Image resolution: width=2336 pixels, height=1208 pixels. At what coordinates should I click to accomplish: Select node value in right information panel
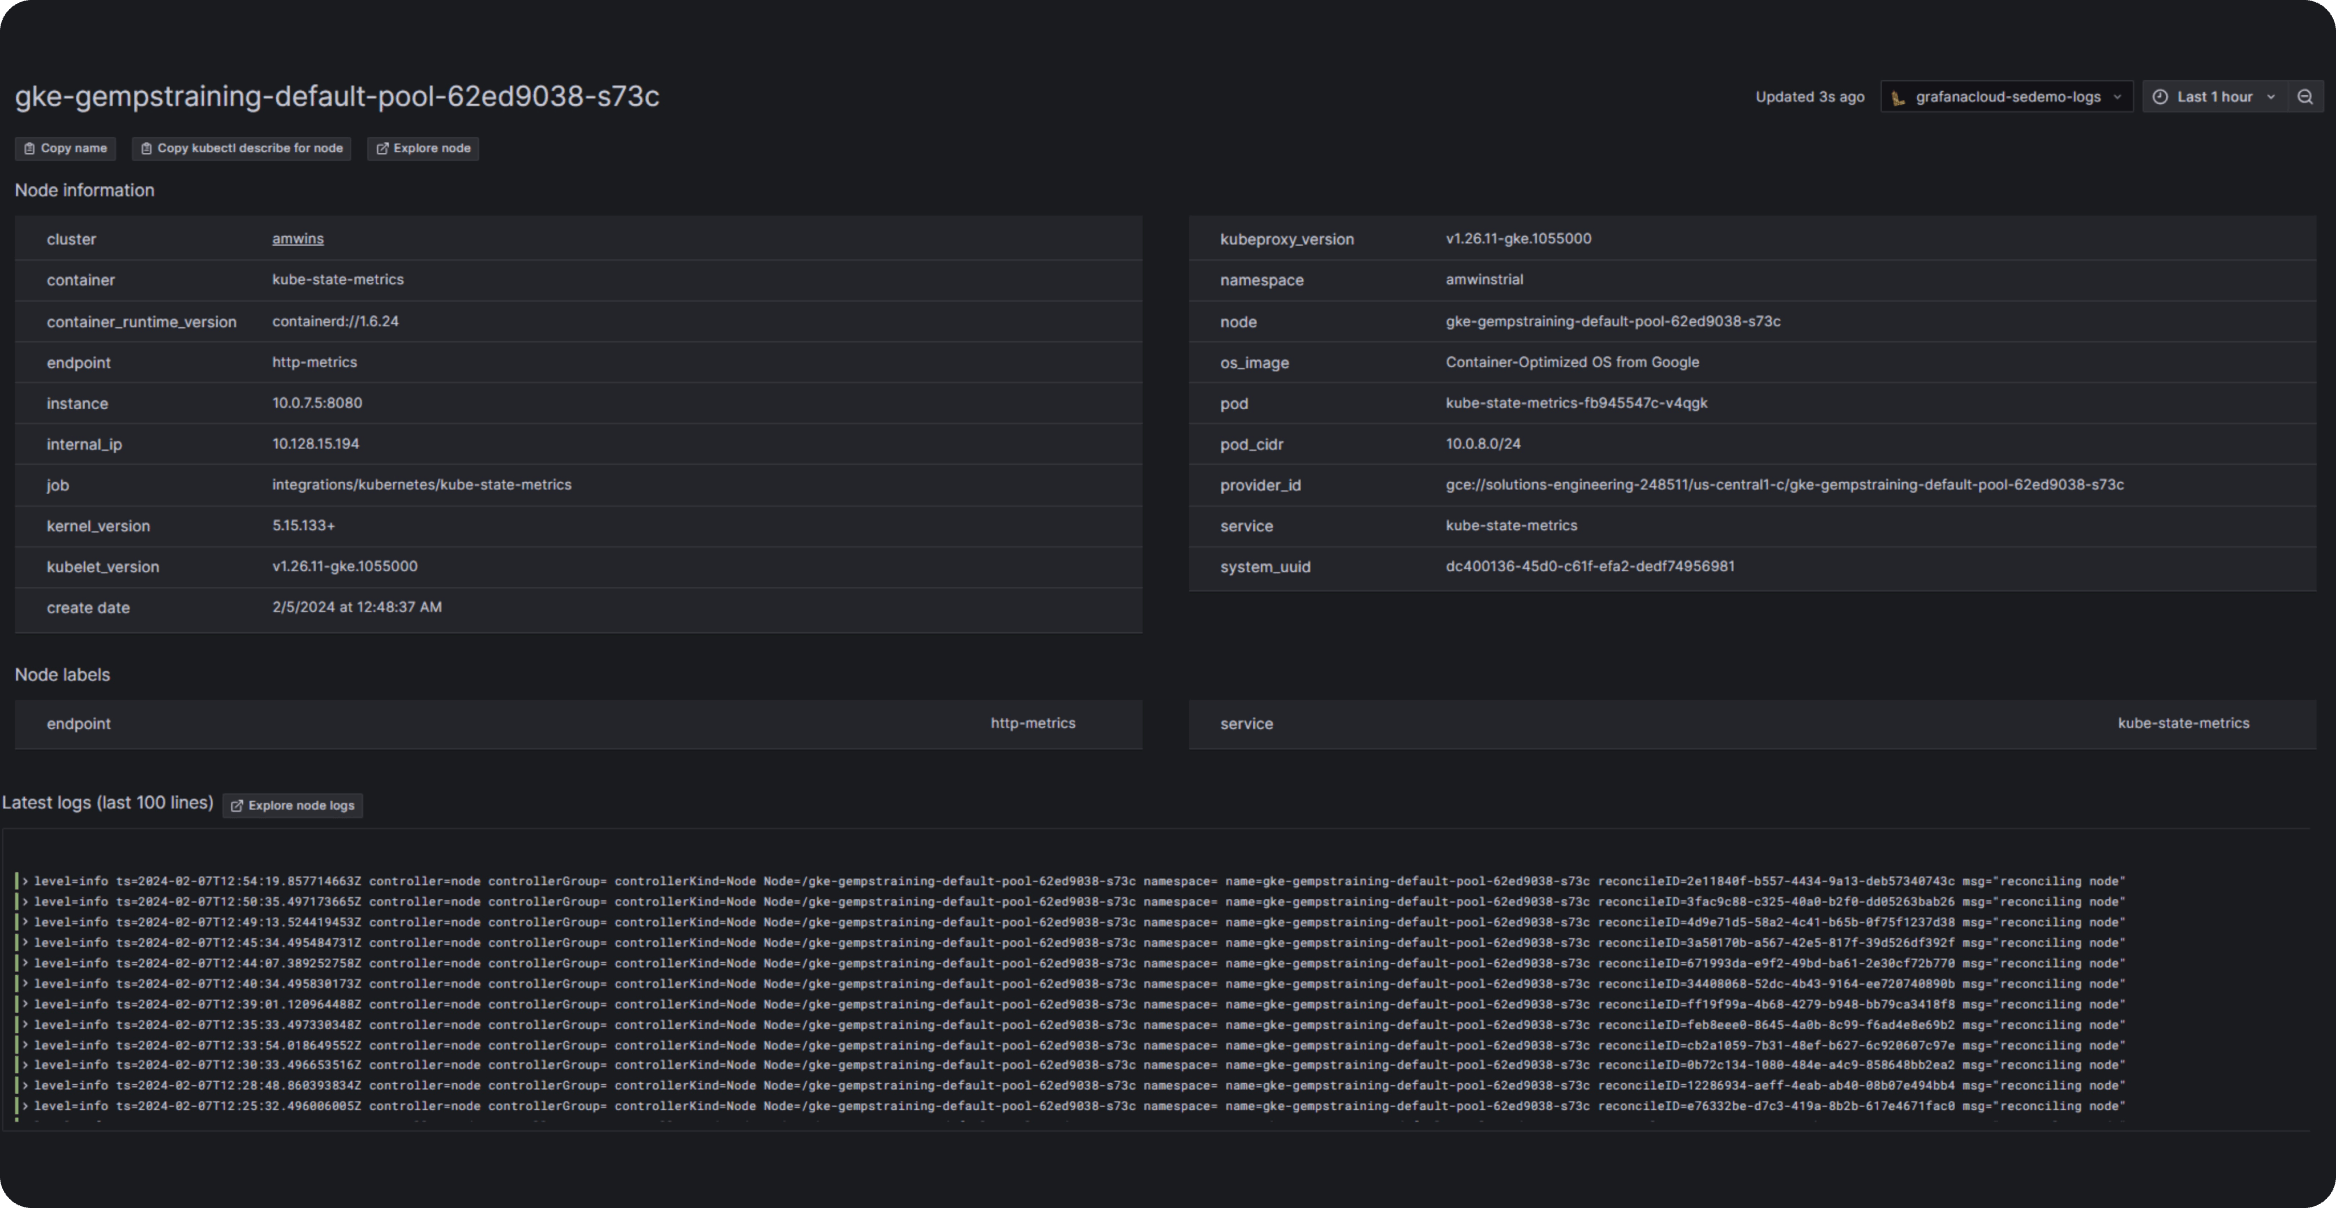click(x=1613, y=321)
